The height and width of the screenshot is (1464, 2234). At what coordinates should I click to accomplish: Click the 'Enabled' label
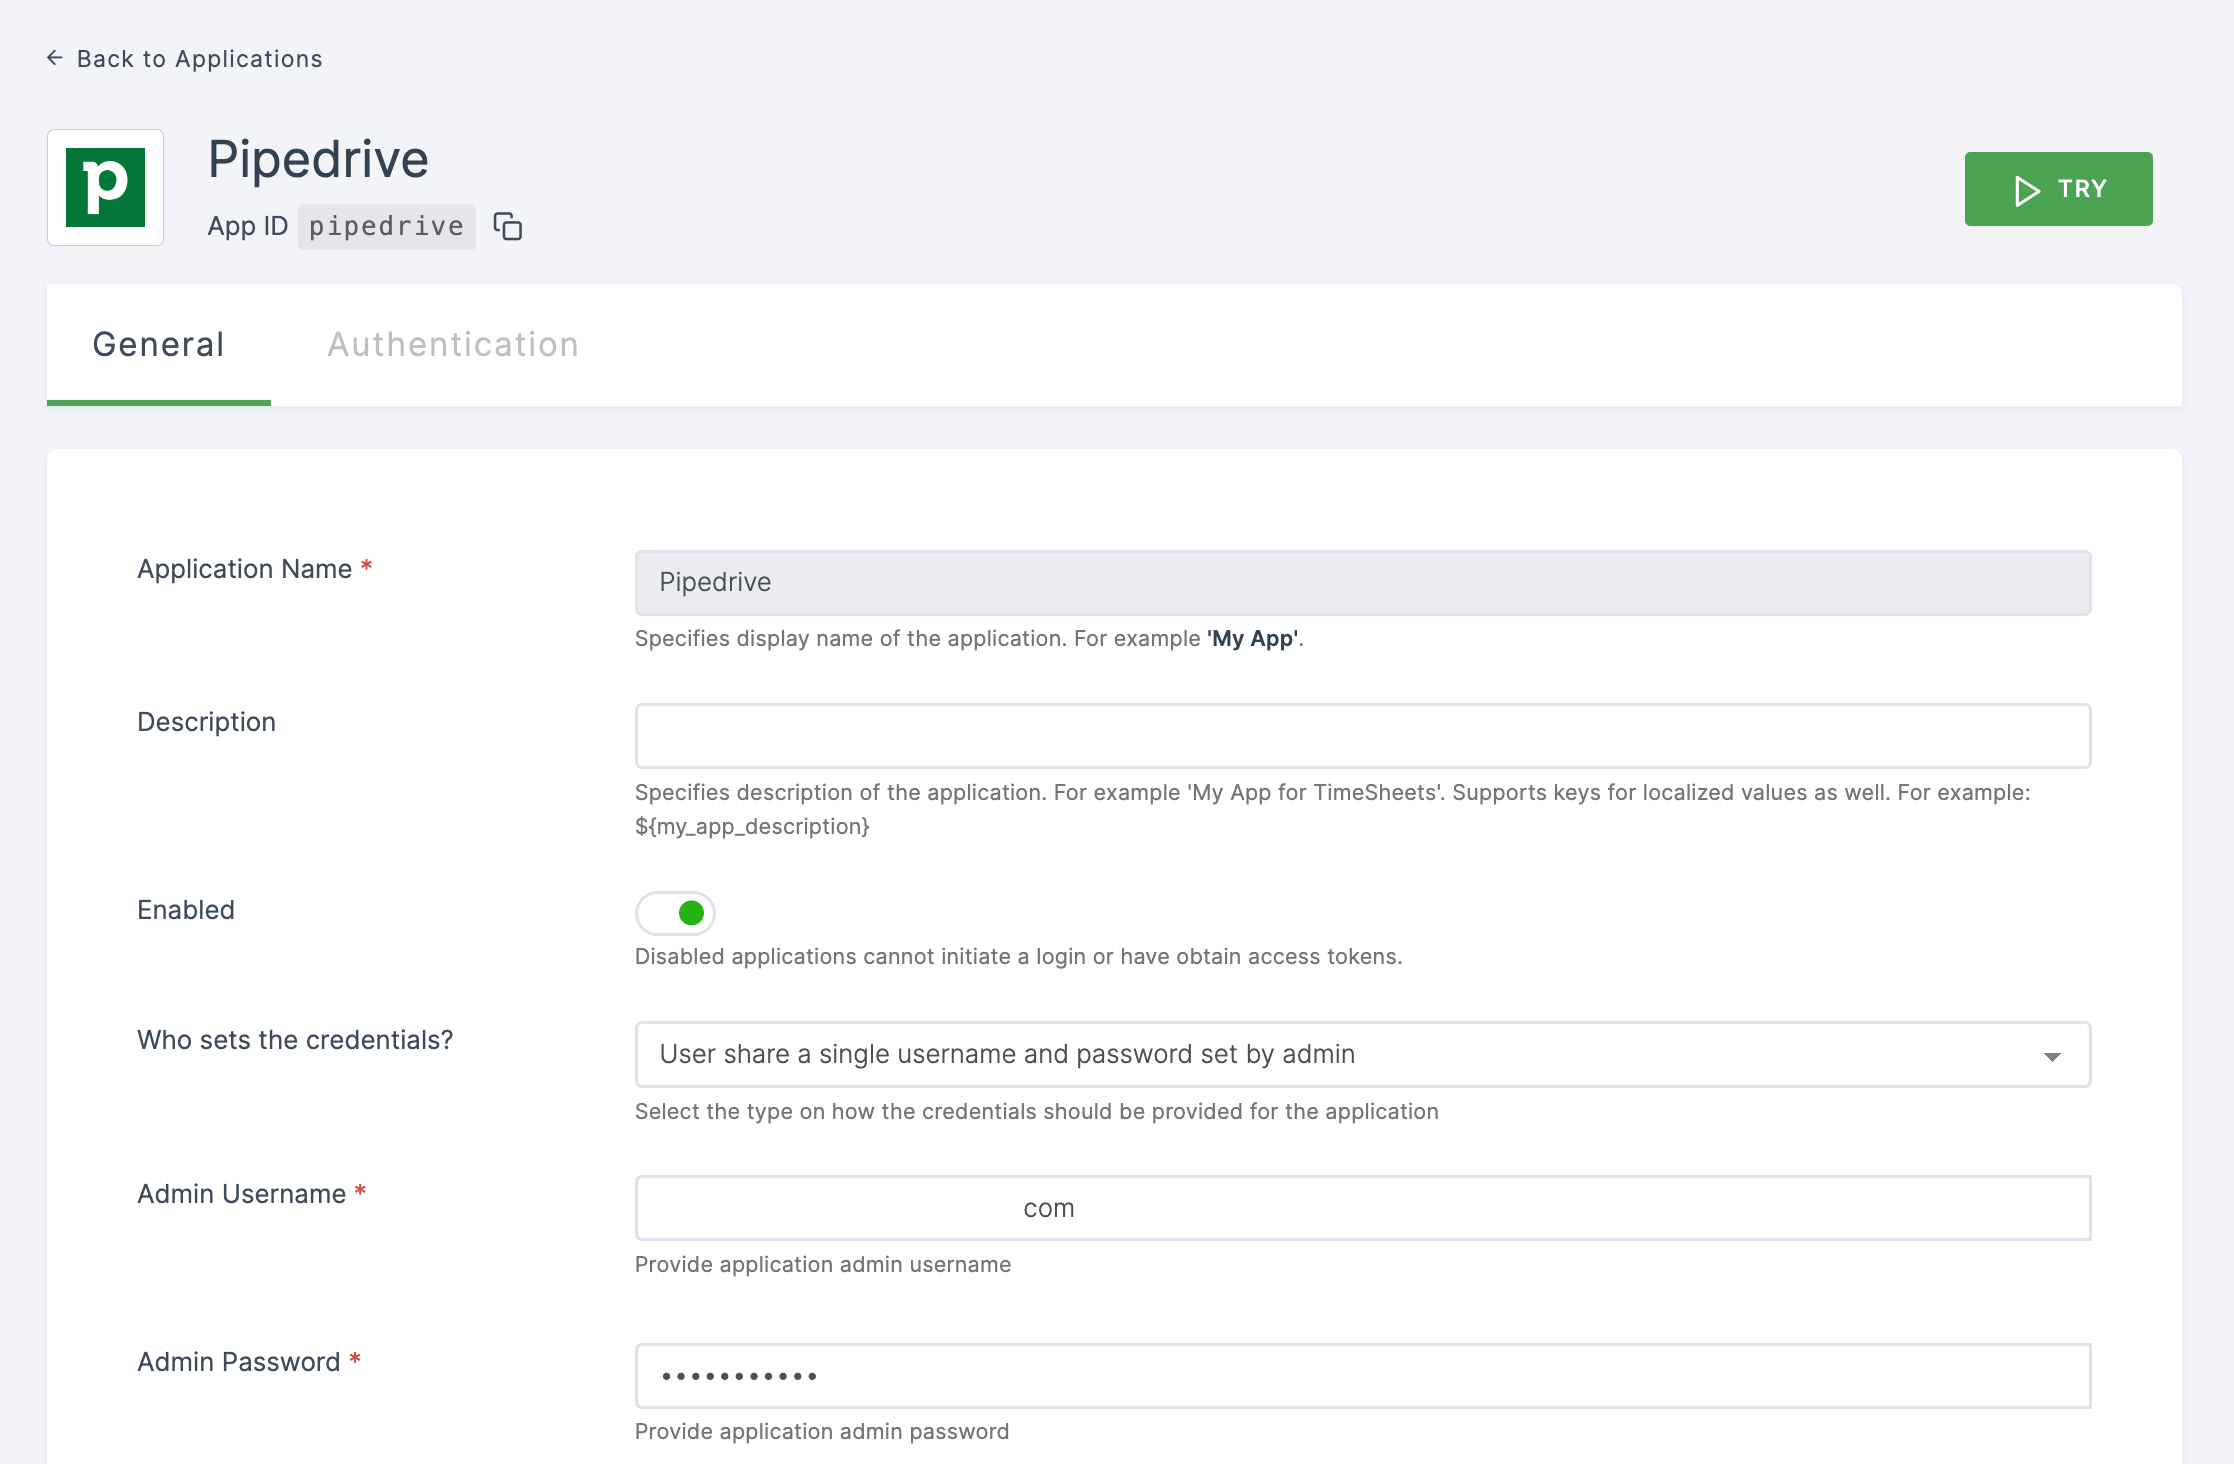click(x=186, y=910)
